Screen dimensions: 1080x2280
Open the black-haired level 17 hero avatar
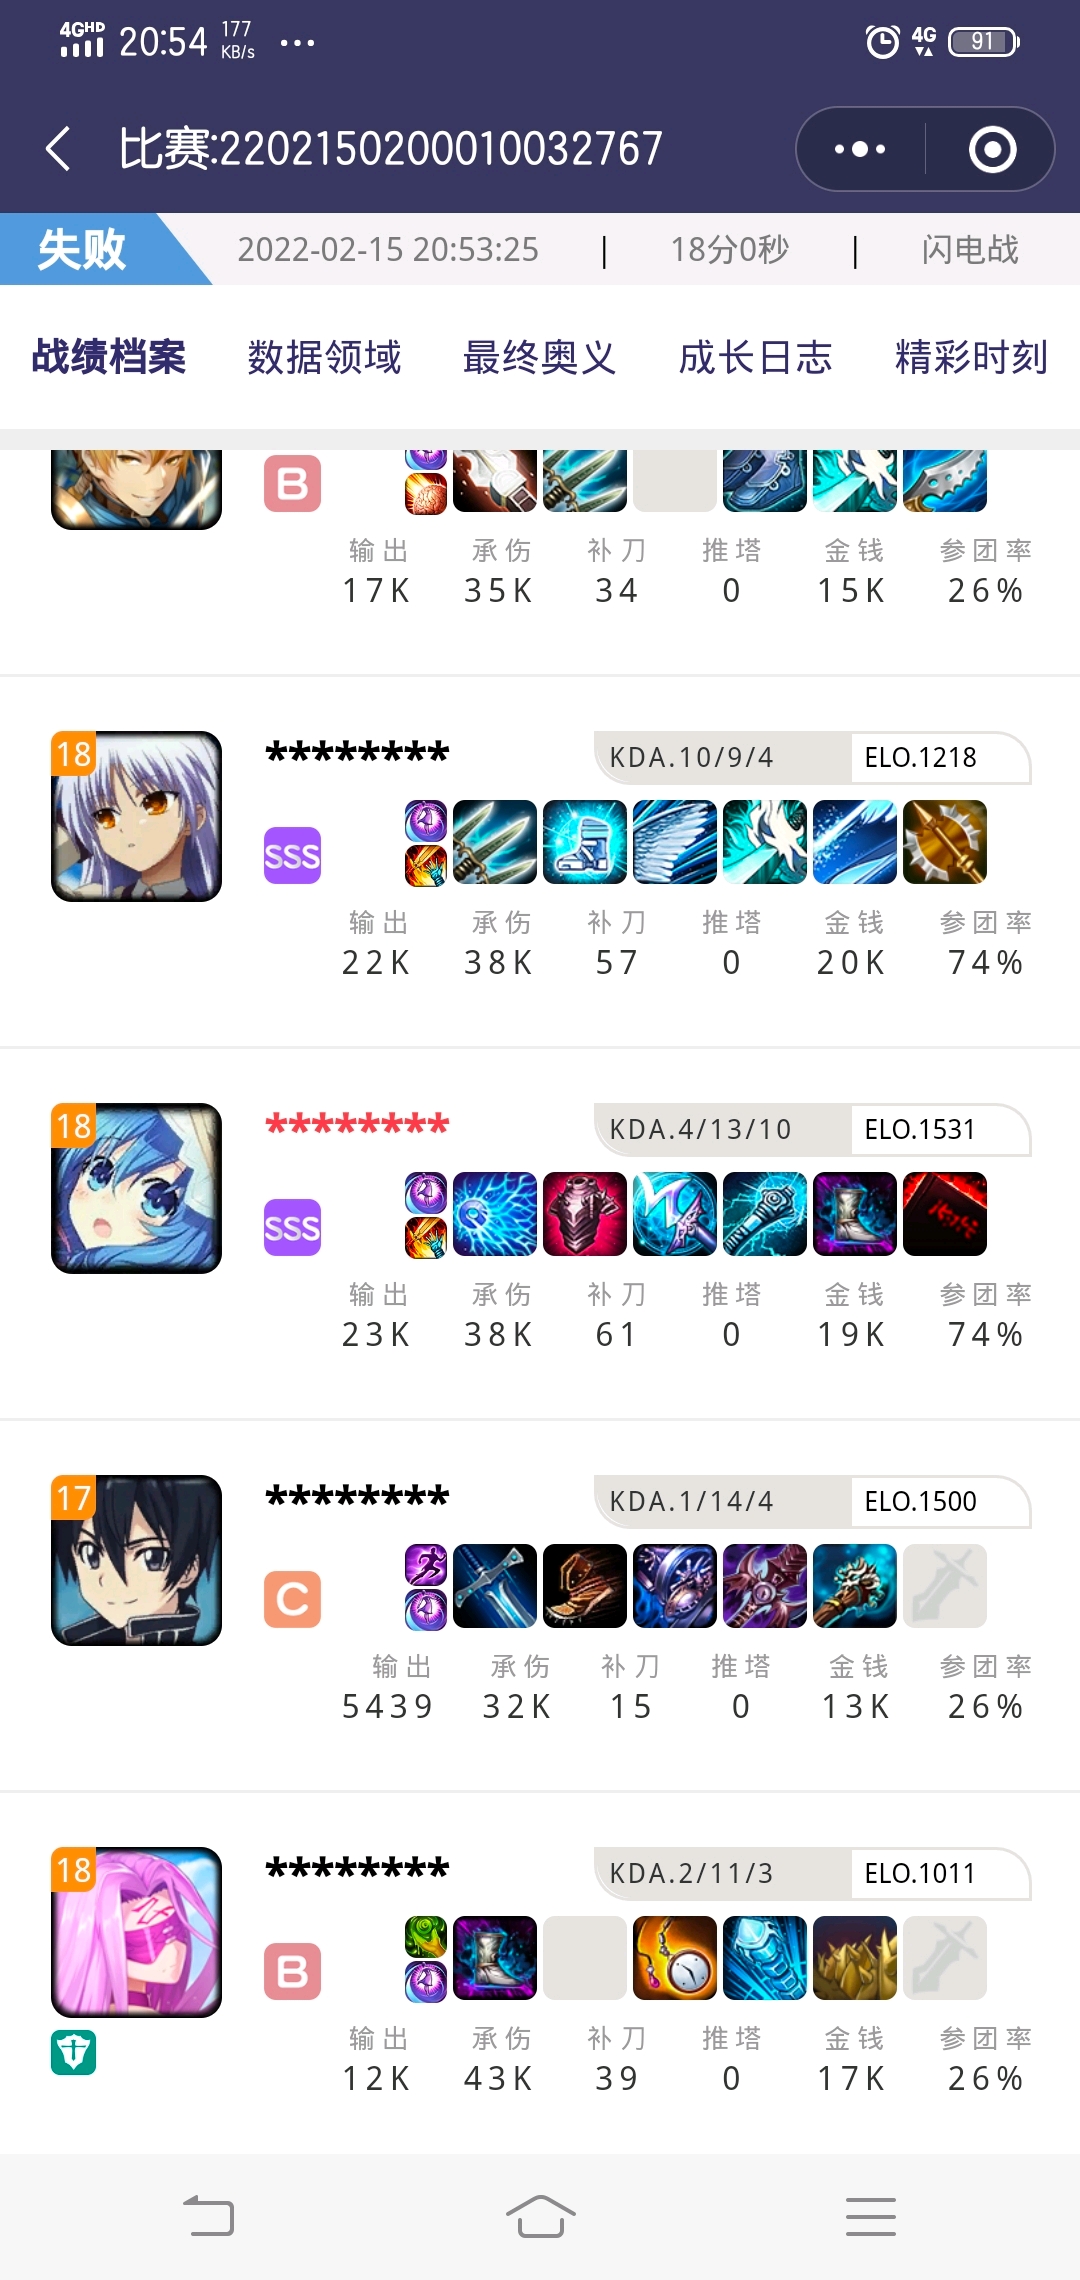136,1560
